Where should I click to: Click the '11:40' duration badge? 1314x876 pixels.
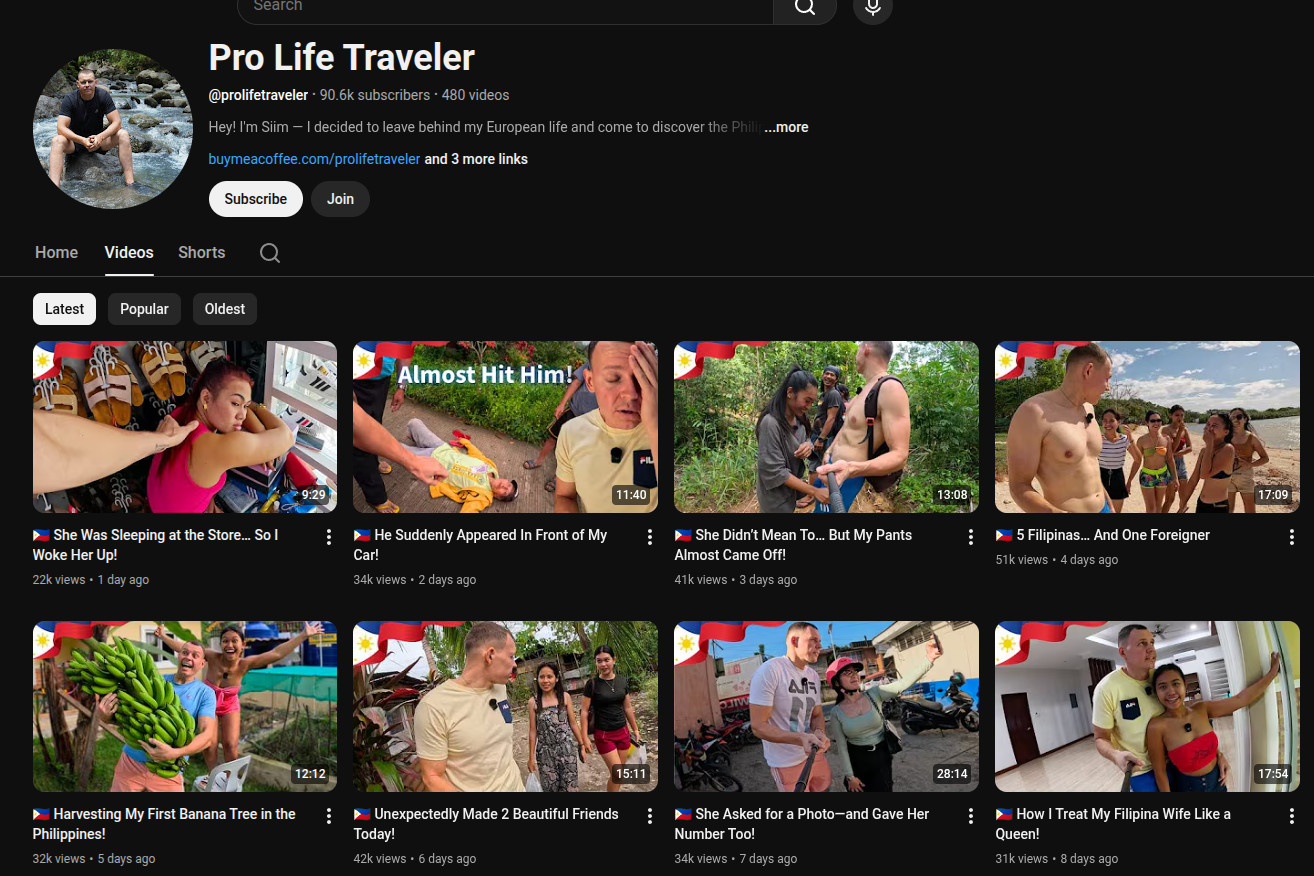coord(632,495)
